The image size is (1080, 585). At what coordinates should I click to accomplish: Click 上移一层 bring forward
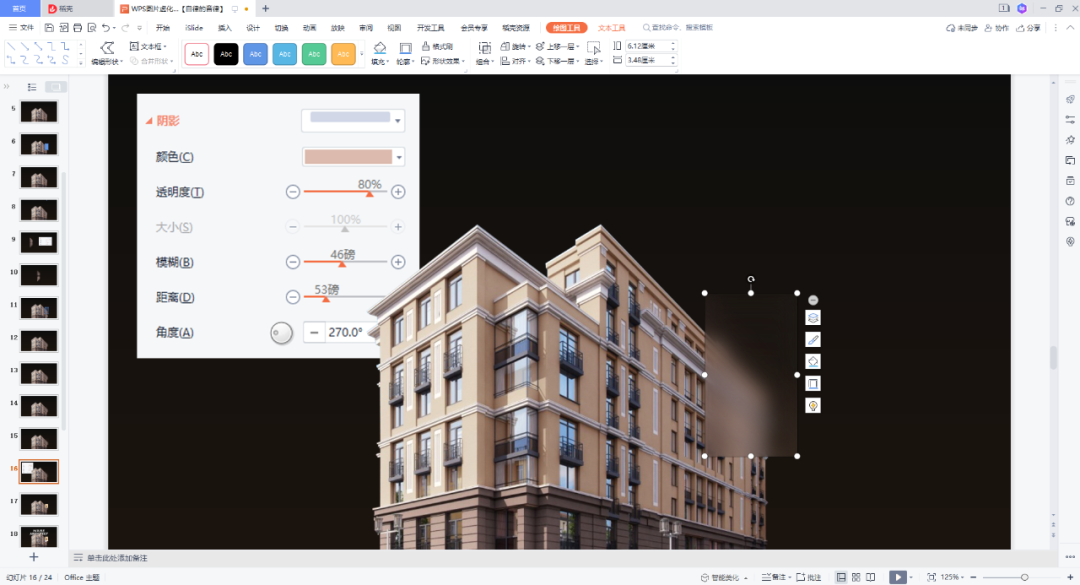point(558,46)
